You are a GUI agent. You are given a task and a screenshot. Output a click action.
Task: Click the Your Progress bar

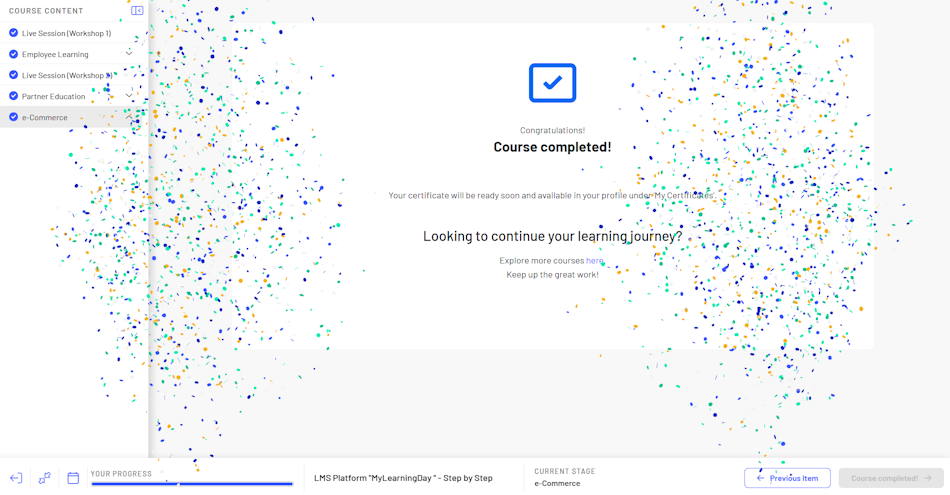tap(192, 483)
